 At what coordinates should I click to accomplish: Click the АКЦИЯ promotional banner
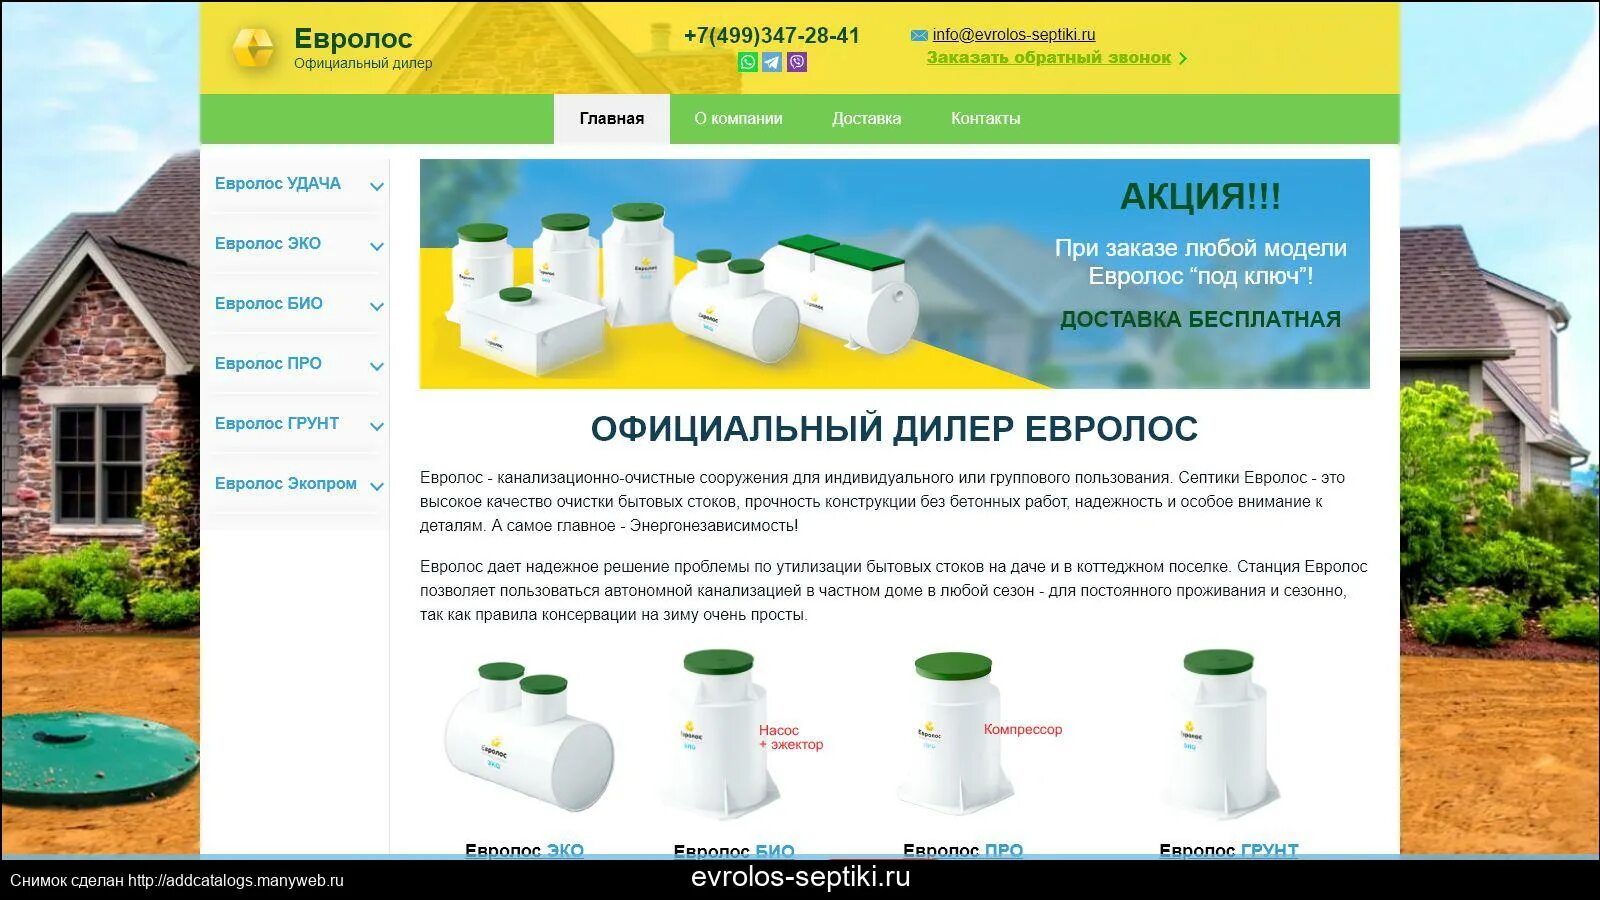[x=895, y=273]
